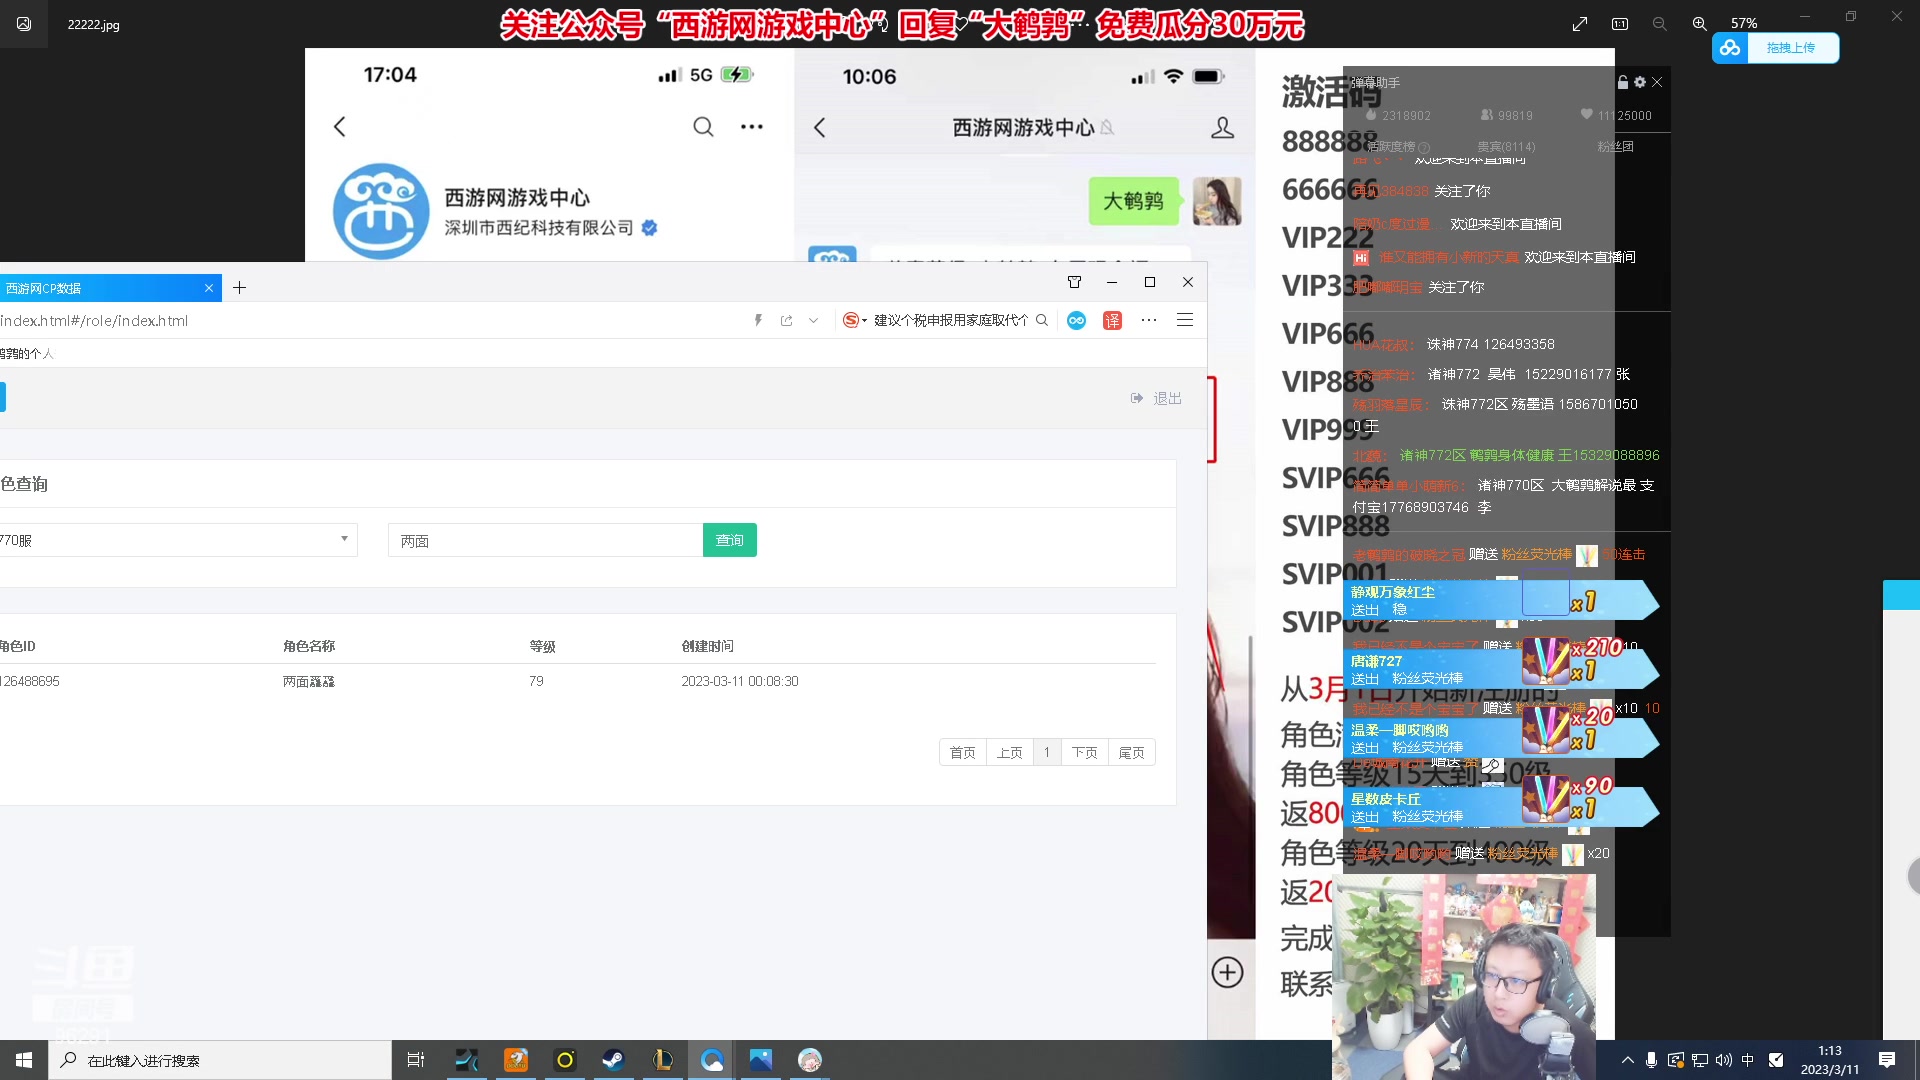
Task: Click the lock icon on the danmu assistant
Action: click(1622, 82)
